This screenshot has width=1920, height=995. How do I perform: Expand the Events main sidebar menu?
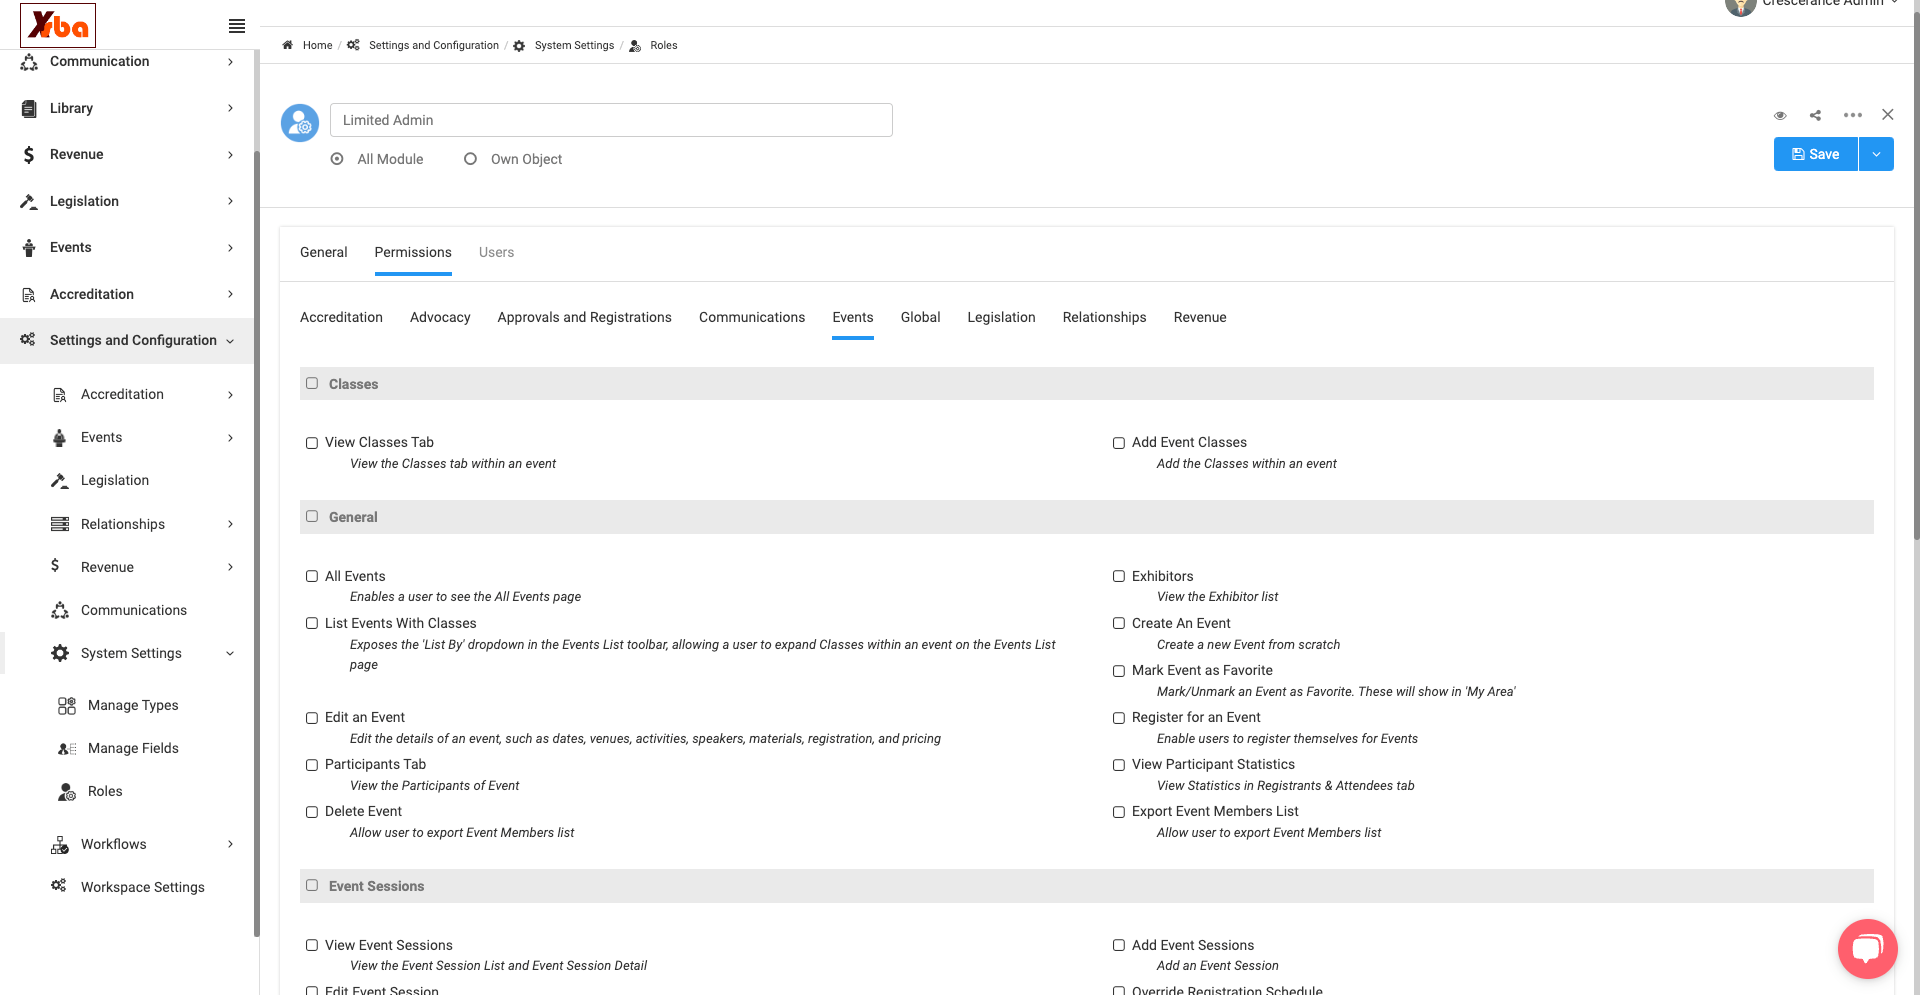230,248
